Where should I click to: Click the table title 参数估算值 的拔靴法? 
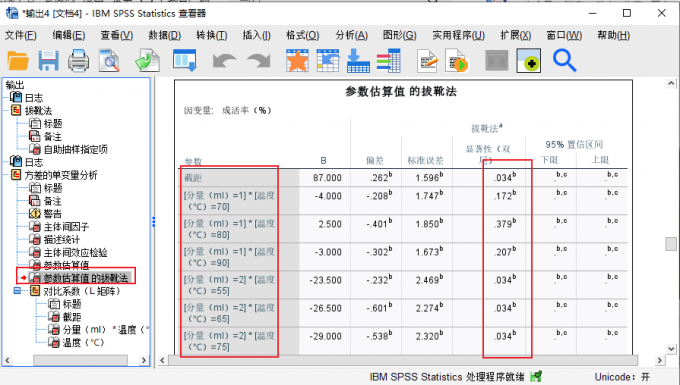tap(401, 91)
